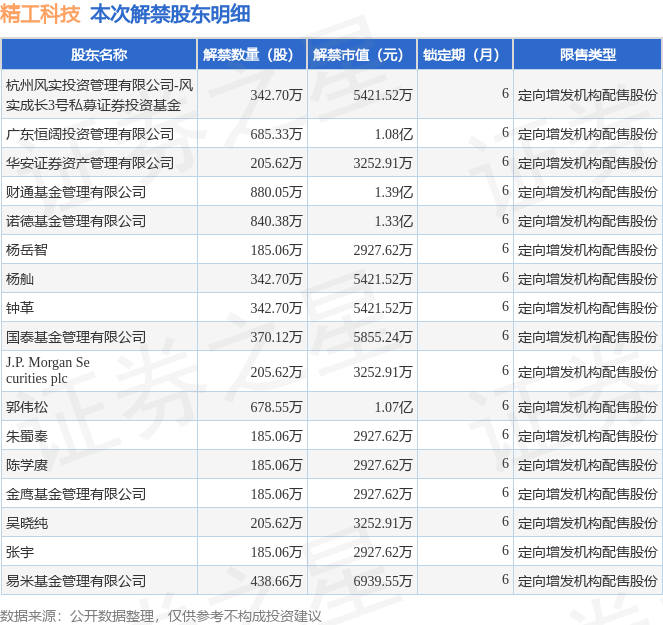Click the 370.12万 share quantity value
The width and height of the screenshot is (663, 625).
[x=277, y=337]
